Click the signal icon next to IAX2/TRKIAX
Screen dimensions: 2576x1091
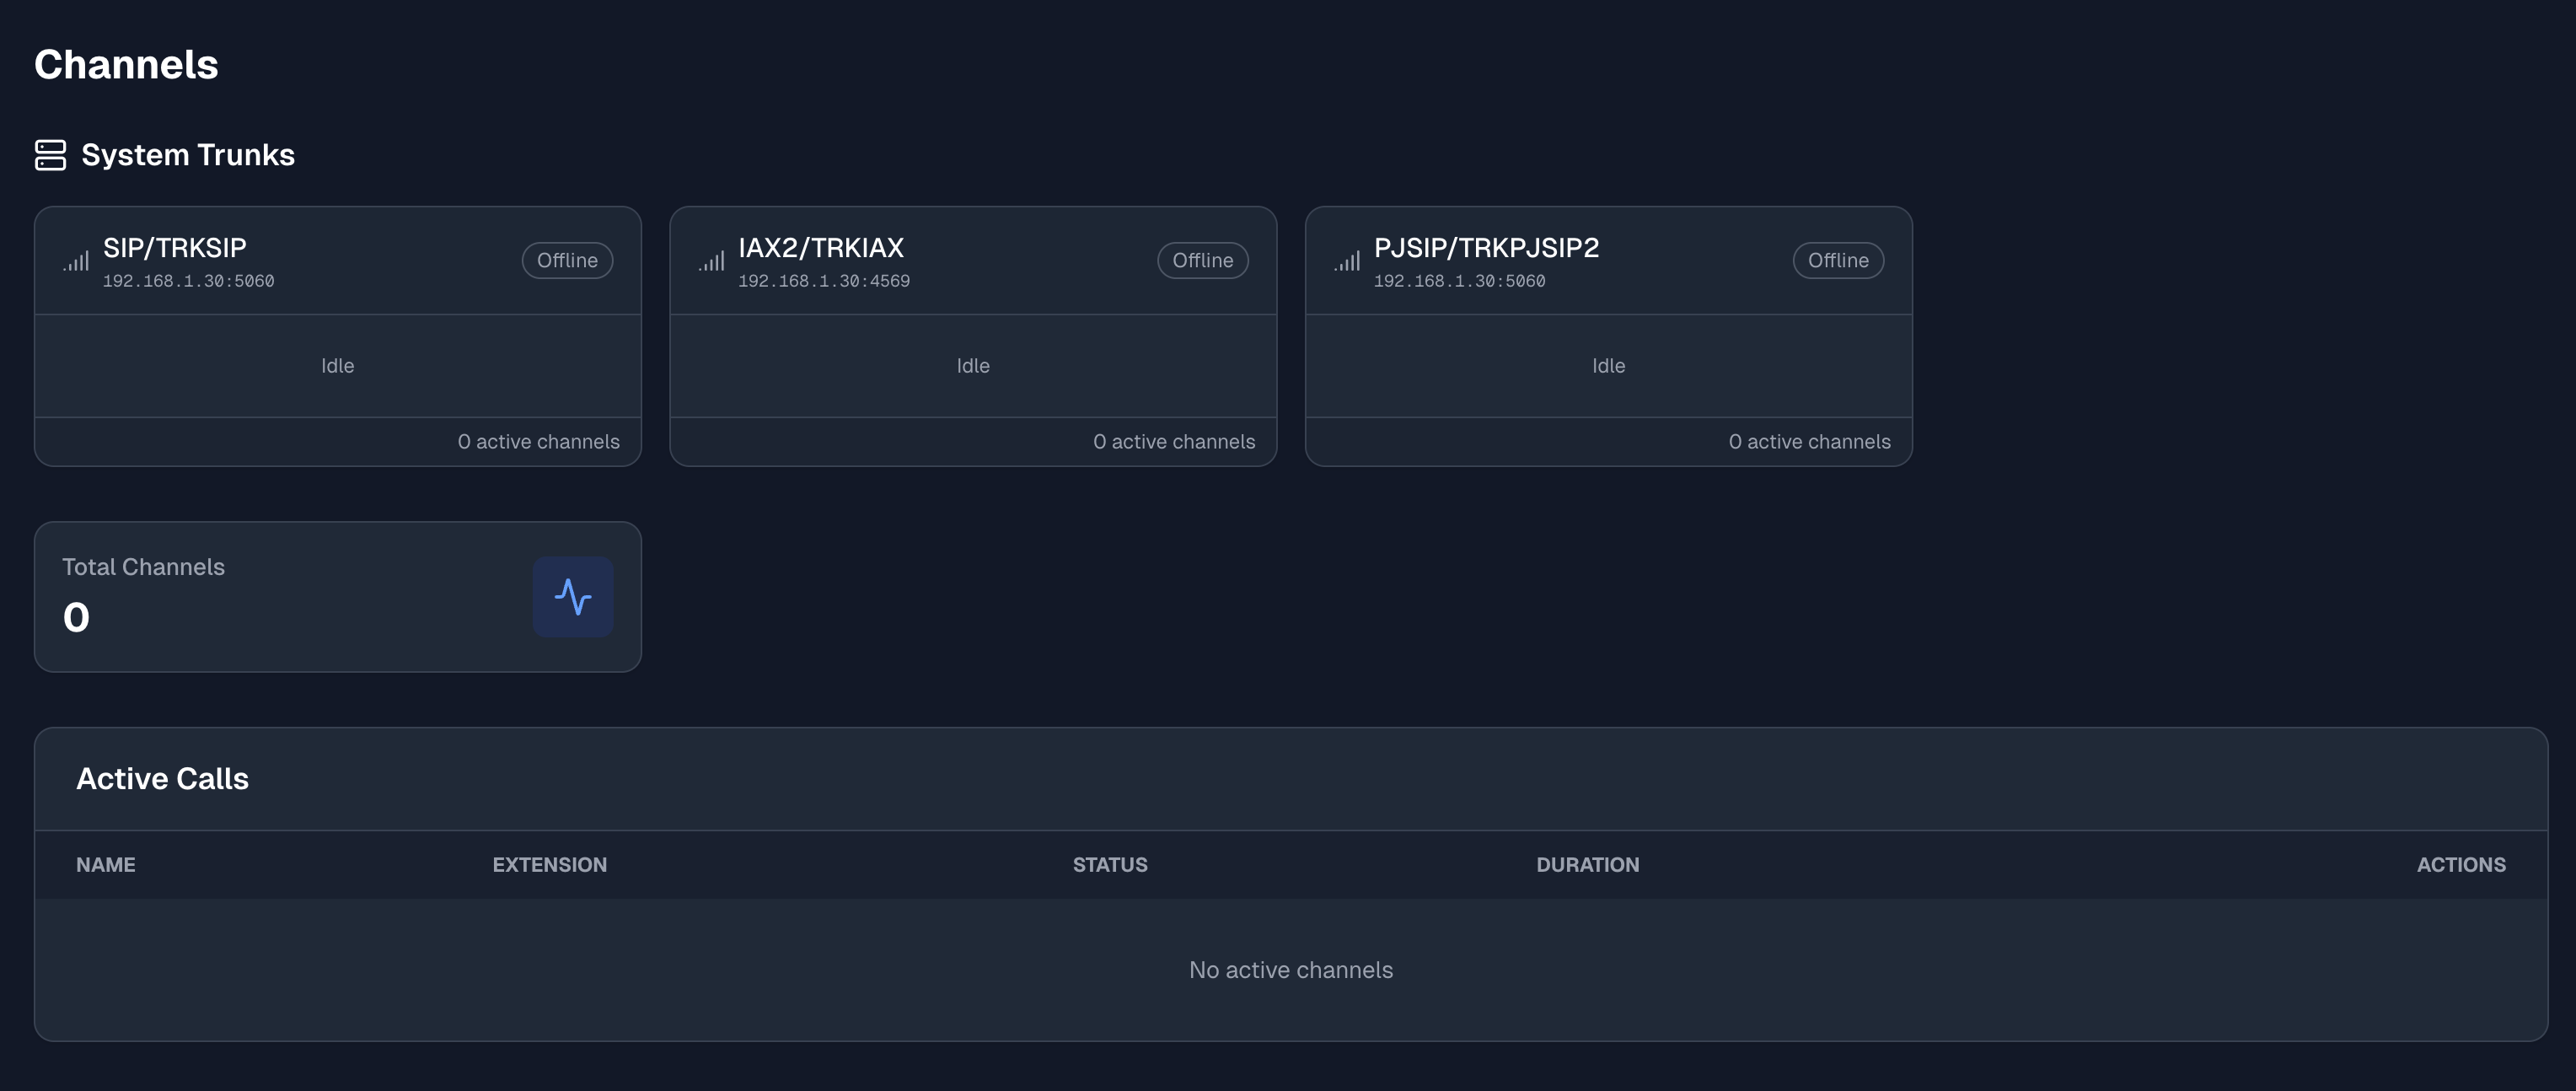pyautogui.click(x=711, y=261)
